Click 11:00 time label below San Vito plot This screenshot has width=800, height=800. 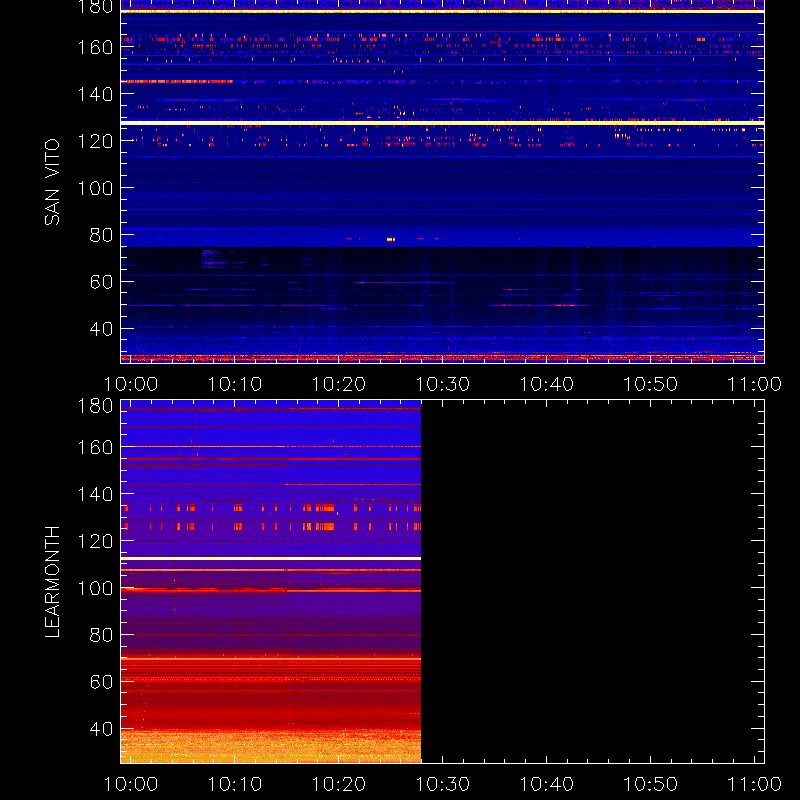(754, 384)
